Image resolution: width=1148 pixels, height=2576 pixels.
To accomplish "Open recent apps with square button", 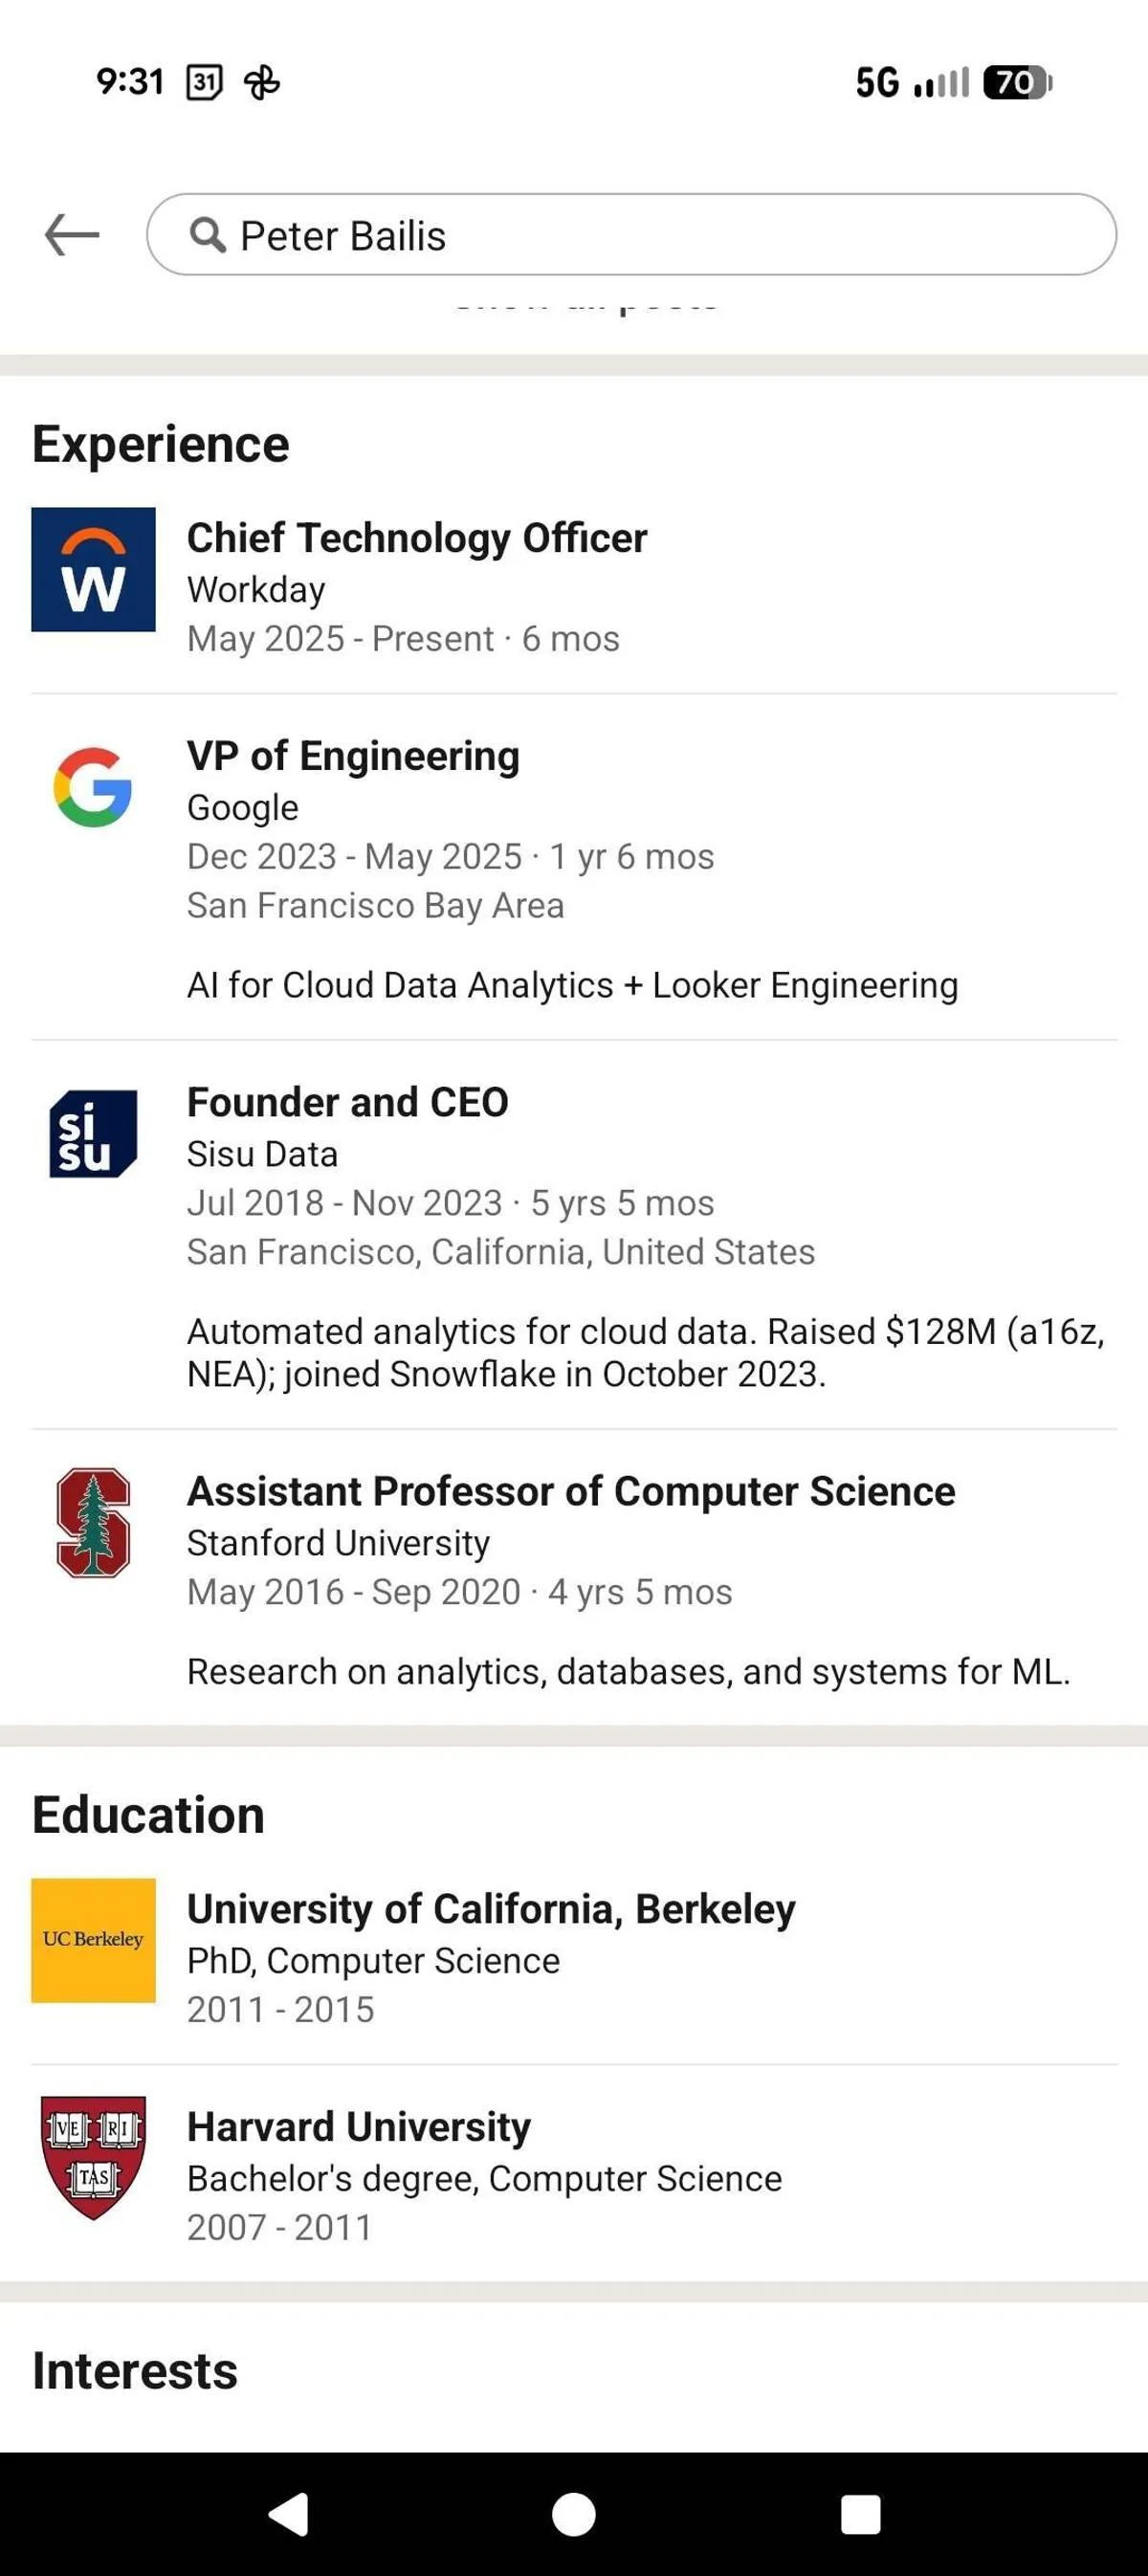I will tap(860, 2514).
